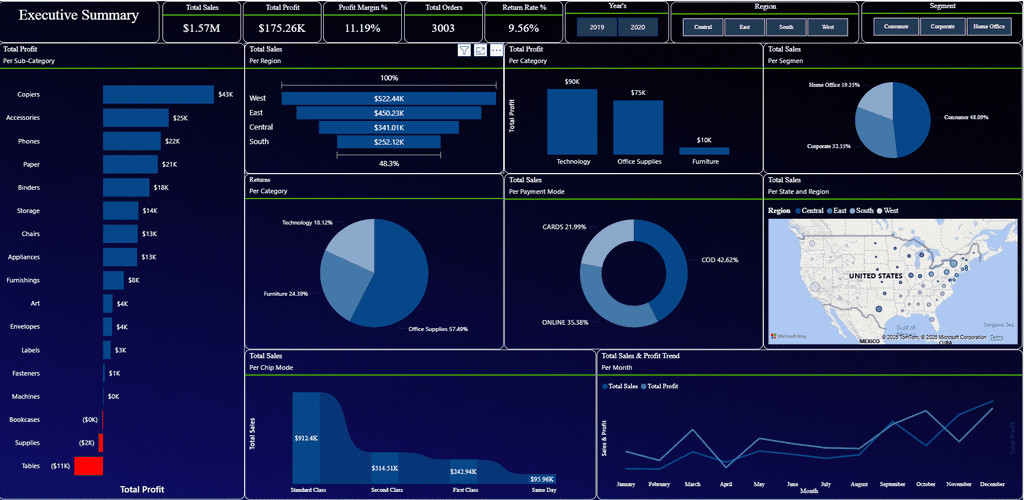Viewport: 1024px width, 500px height.
Task: Select the Central legend dot above the map
Action: [797, 211]
